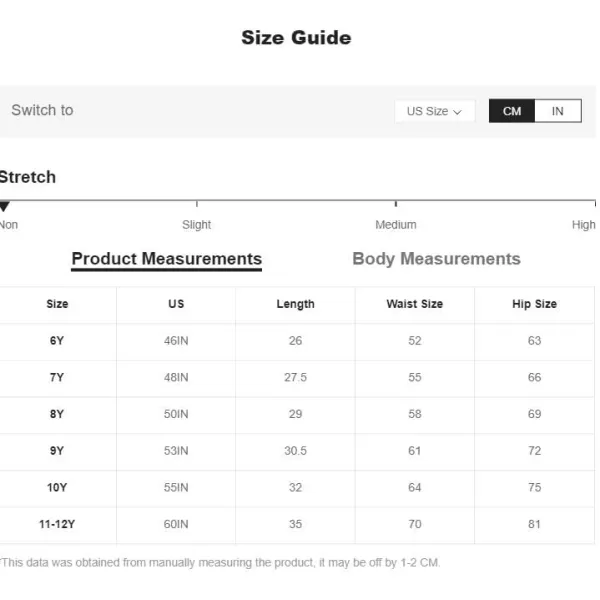Click the High label on stretch scale
The width and height of the screenshot is (600, 600).
click(584, 225)
